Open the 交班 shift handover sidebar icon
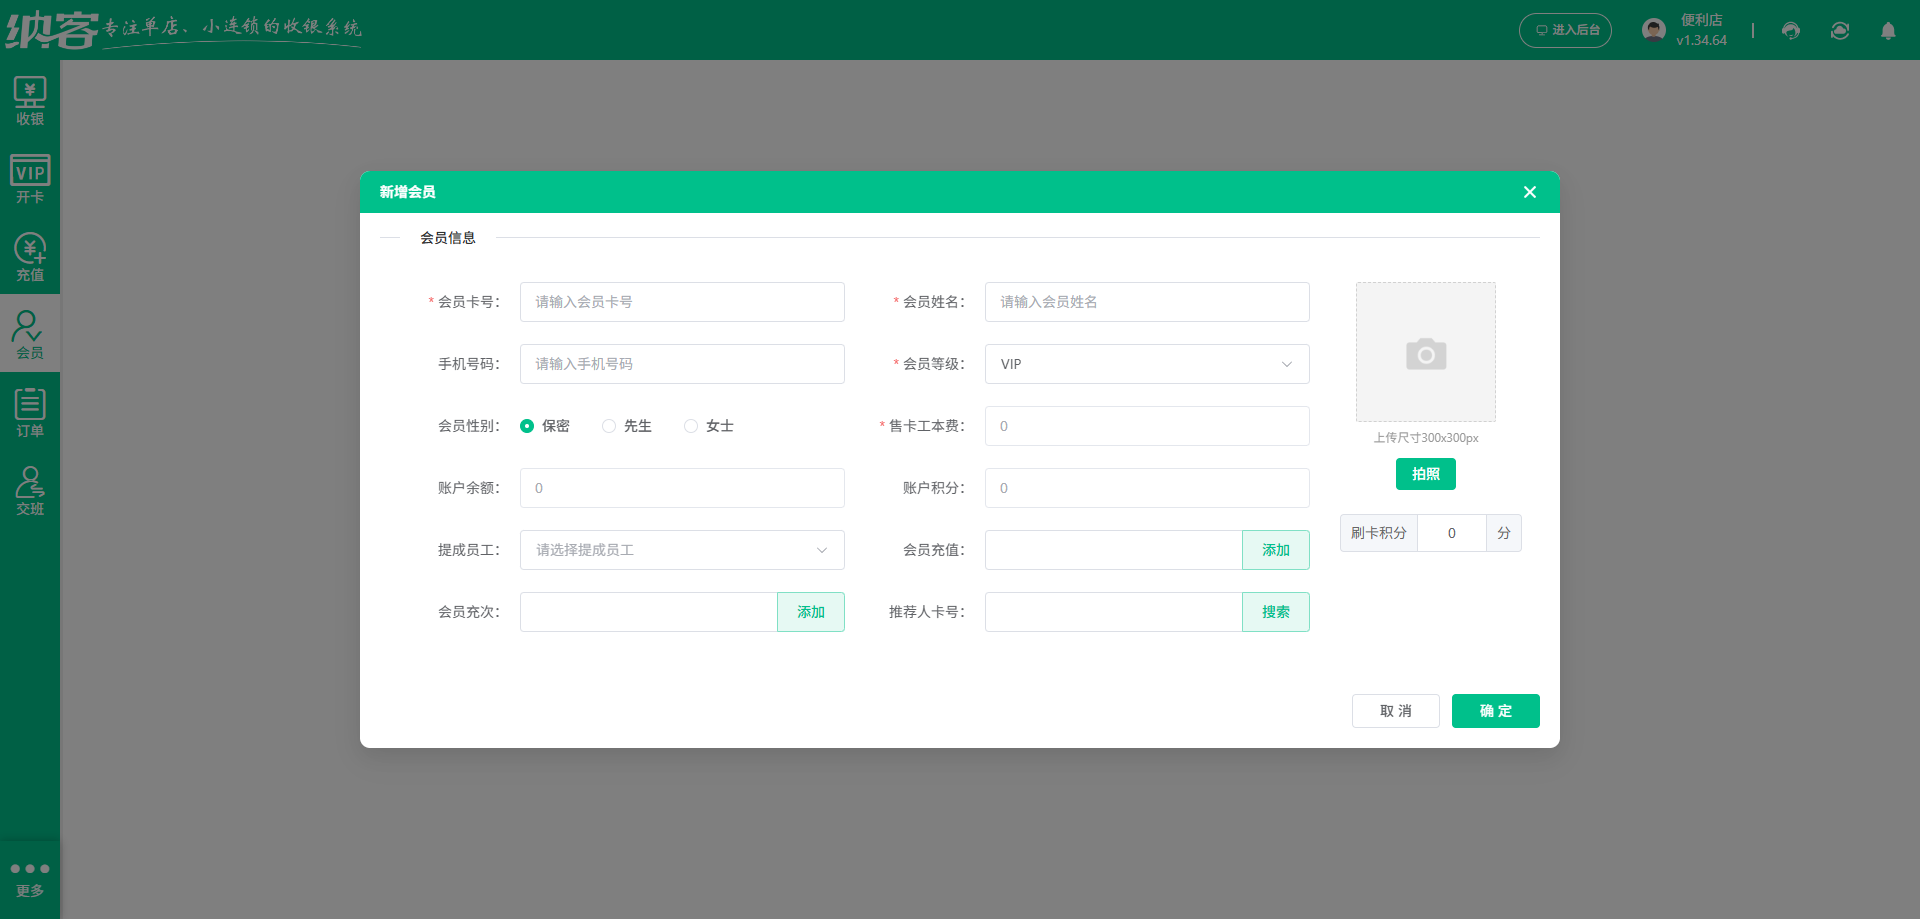The height and width of the screenshot is (919, 1920). (x=30, y=491)
